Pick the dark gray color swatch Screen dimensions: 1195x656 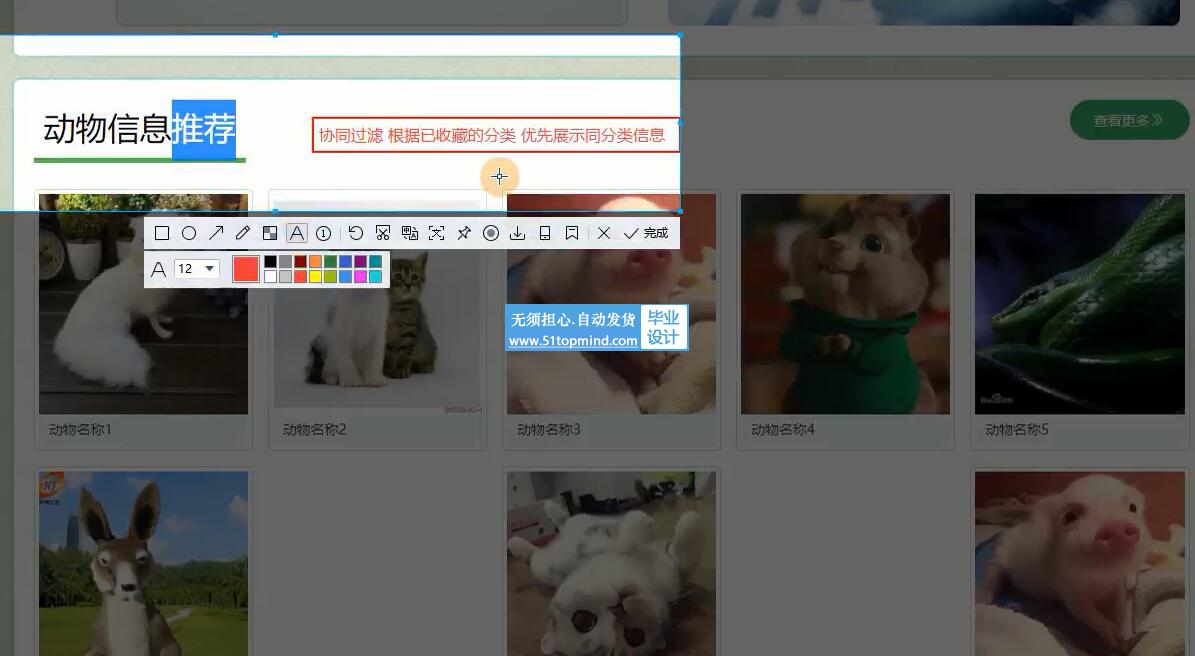285,261
